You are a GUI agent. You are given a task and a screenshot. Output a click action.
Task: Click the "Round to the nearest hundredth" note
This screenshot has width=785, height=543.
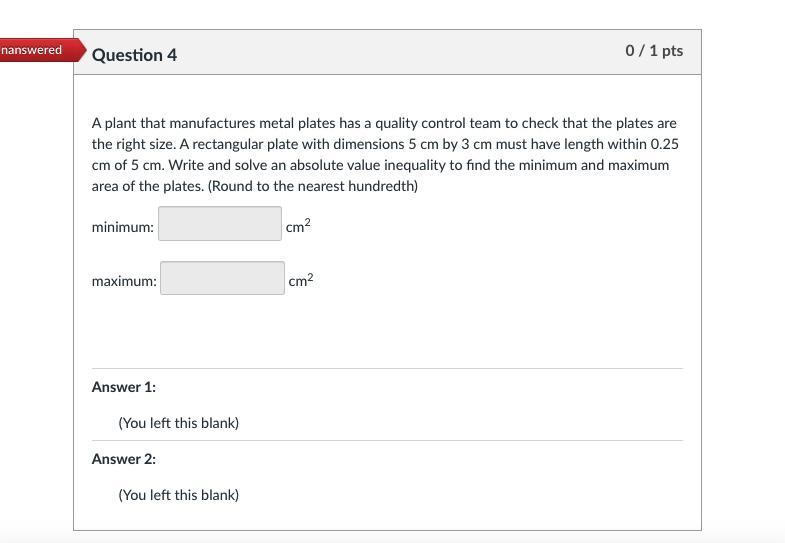(313, 186)
